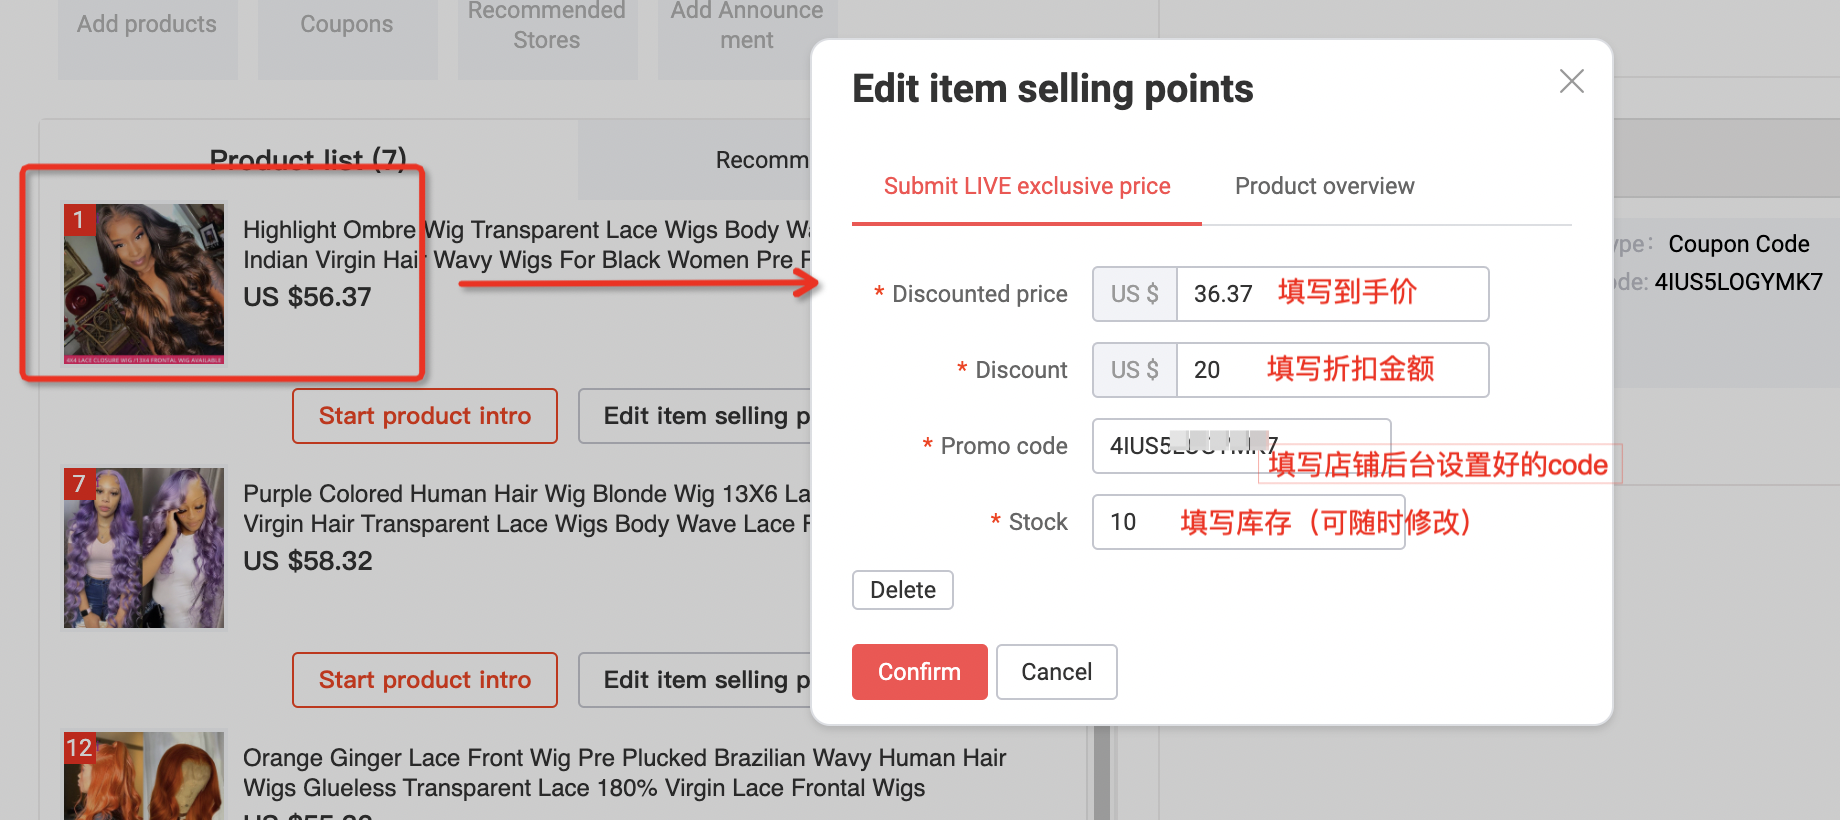This screenshot has width=1840, height=820.
Task: Open the Orange Ginger Lace Front Wig thumbnail
Action: [x=144, y=776]
